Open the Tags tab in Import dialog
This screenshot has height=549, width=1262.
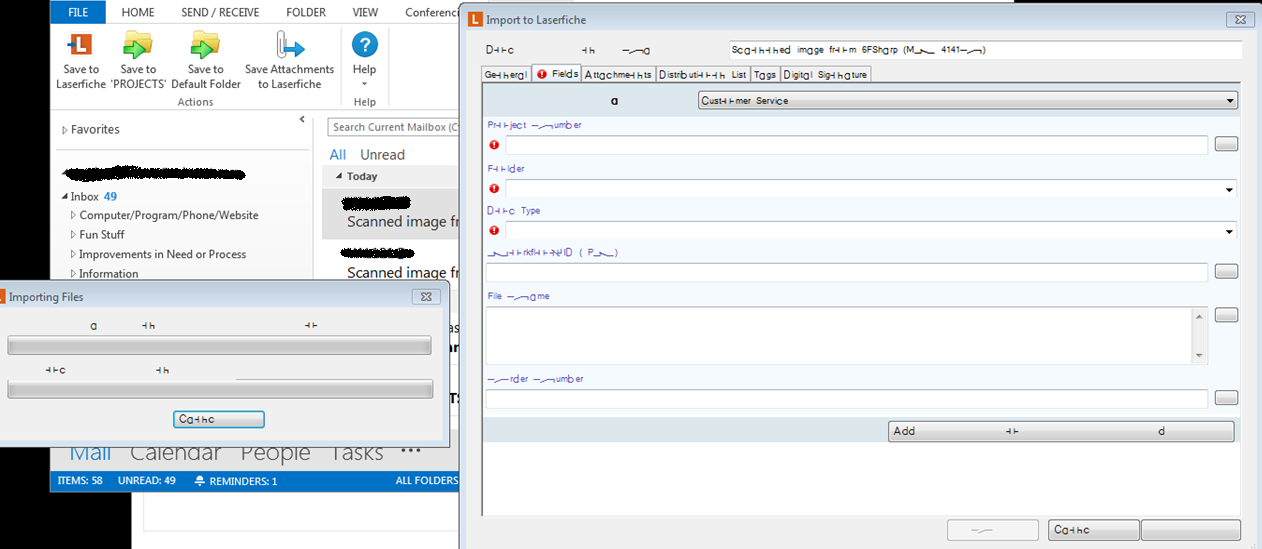(x=765, y=74)
